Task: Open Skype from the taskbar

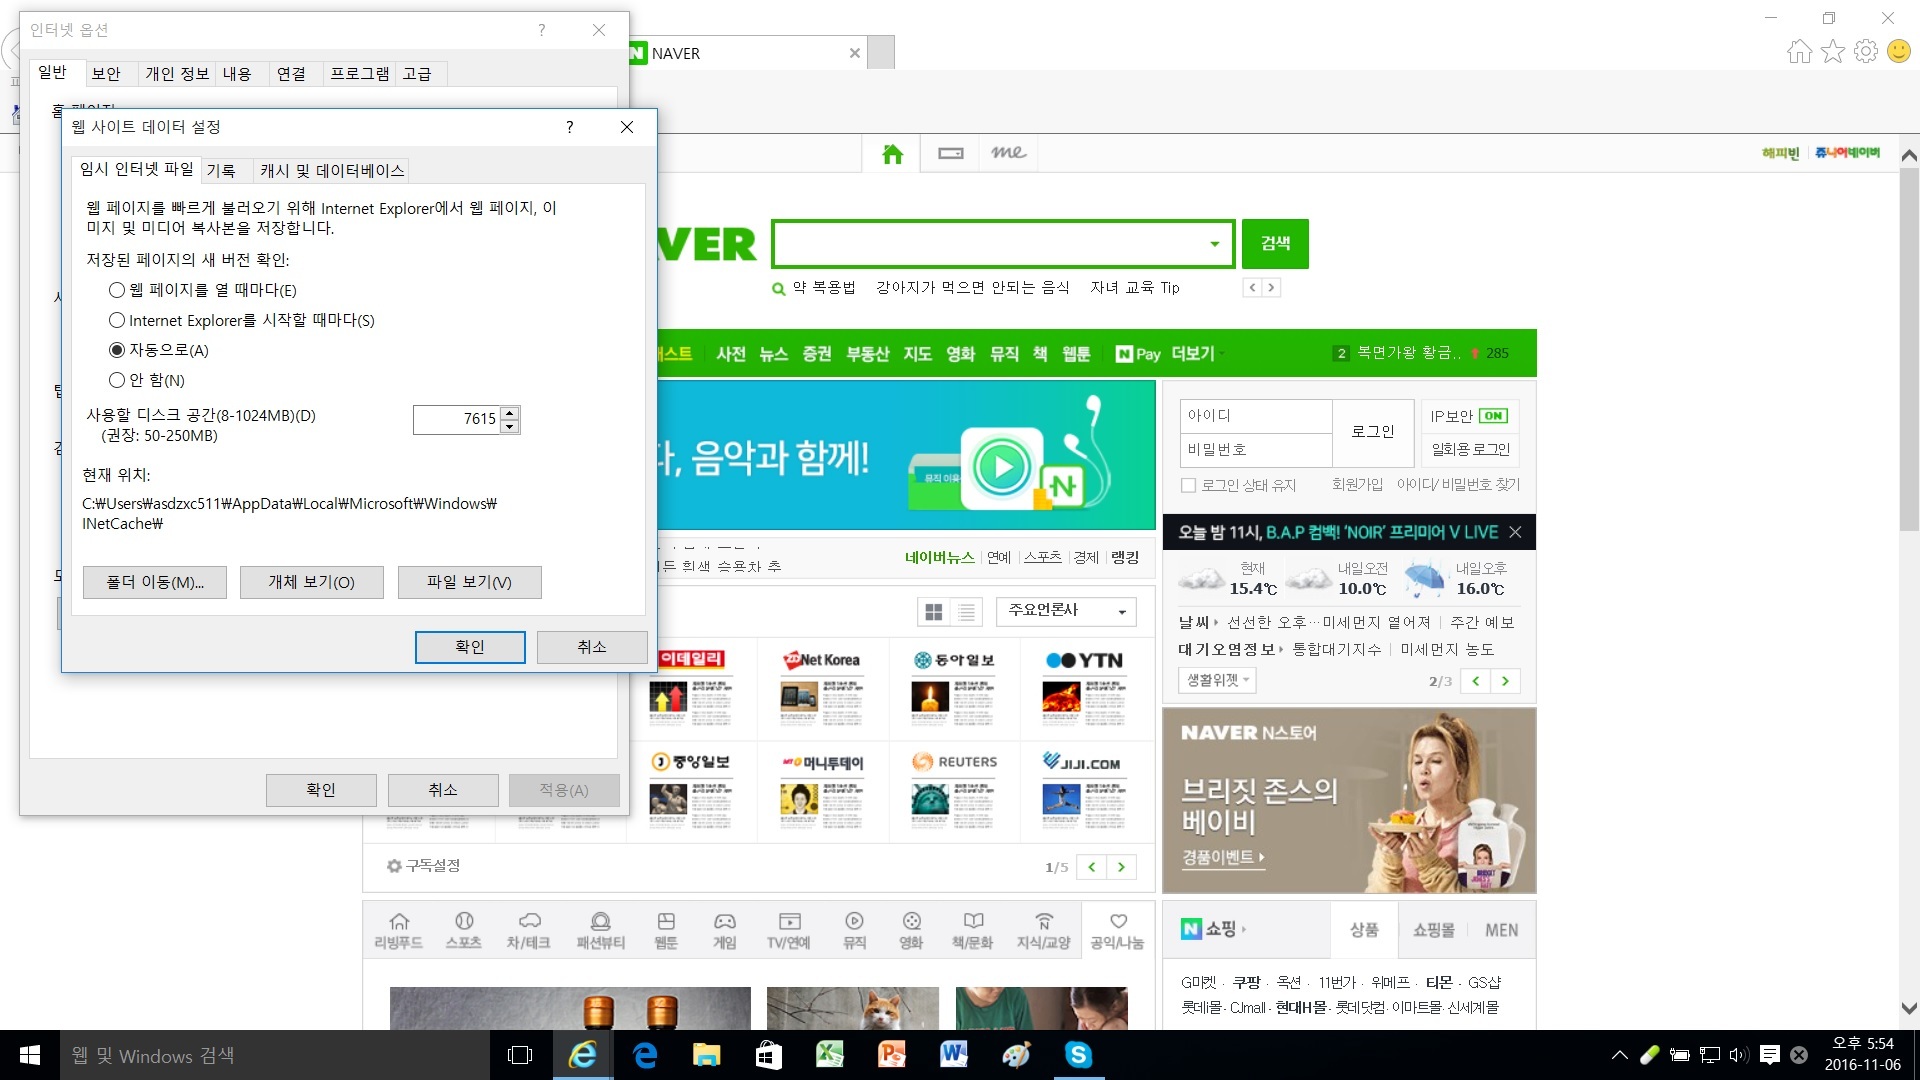Action: tap(1078, 1055)
